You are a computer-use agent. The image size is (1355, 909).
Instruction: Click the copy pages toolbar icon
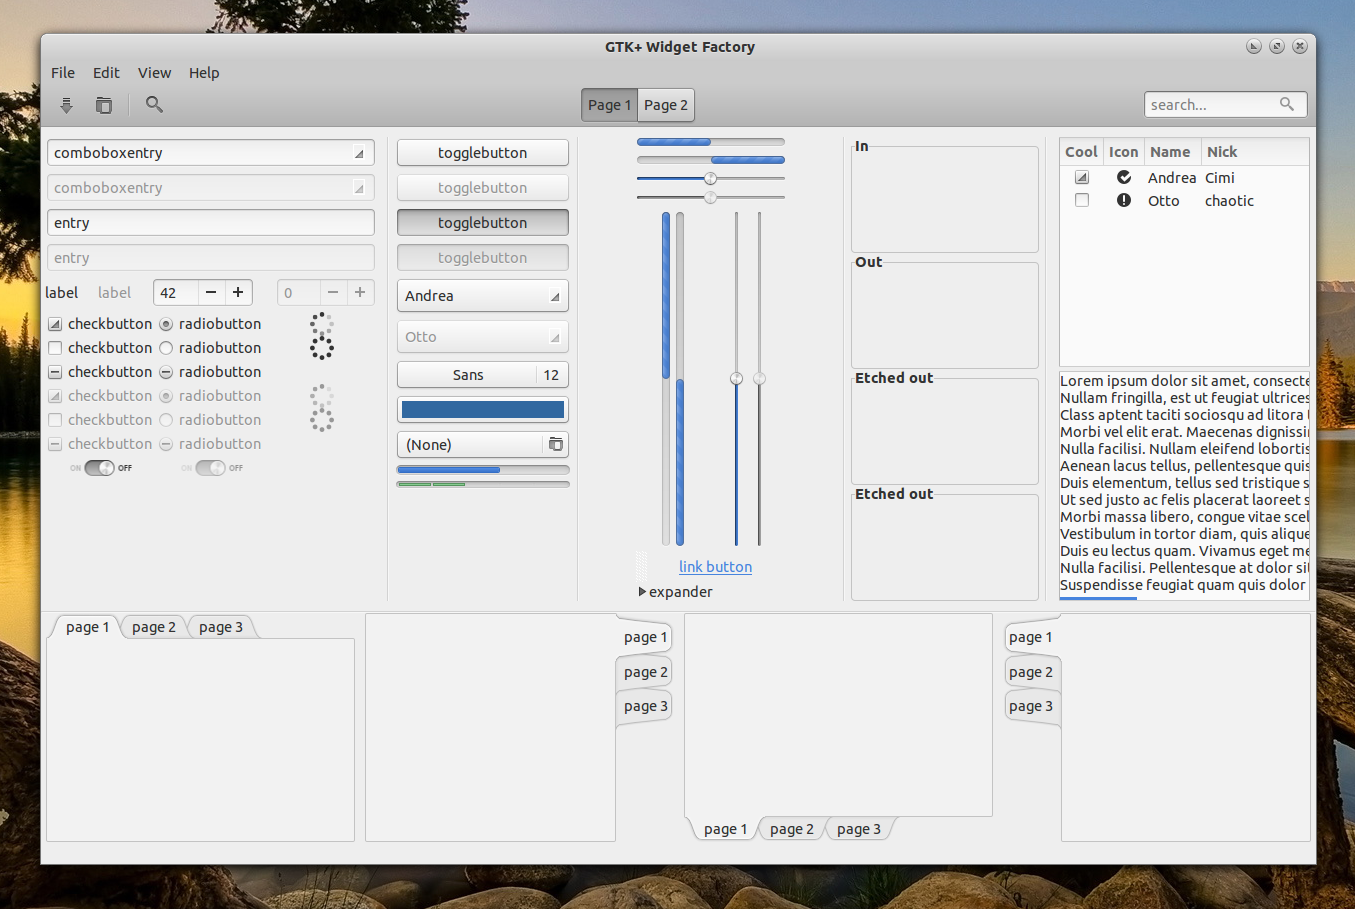[x=103, y=104]
